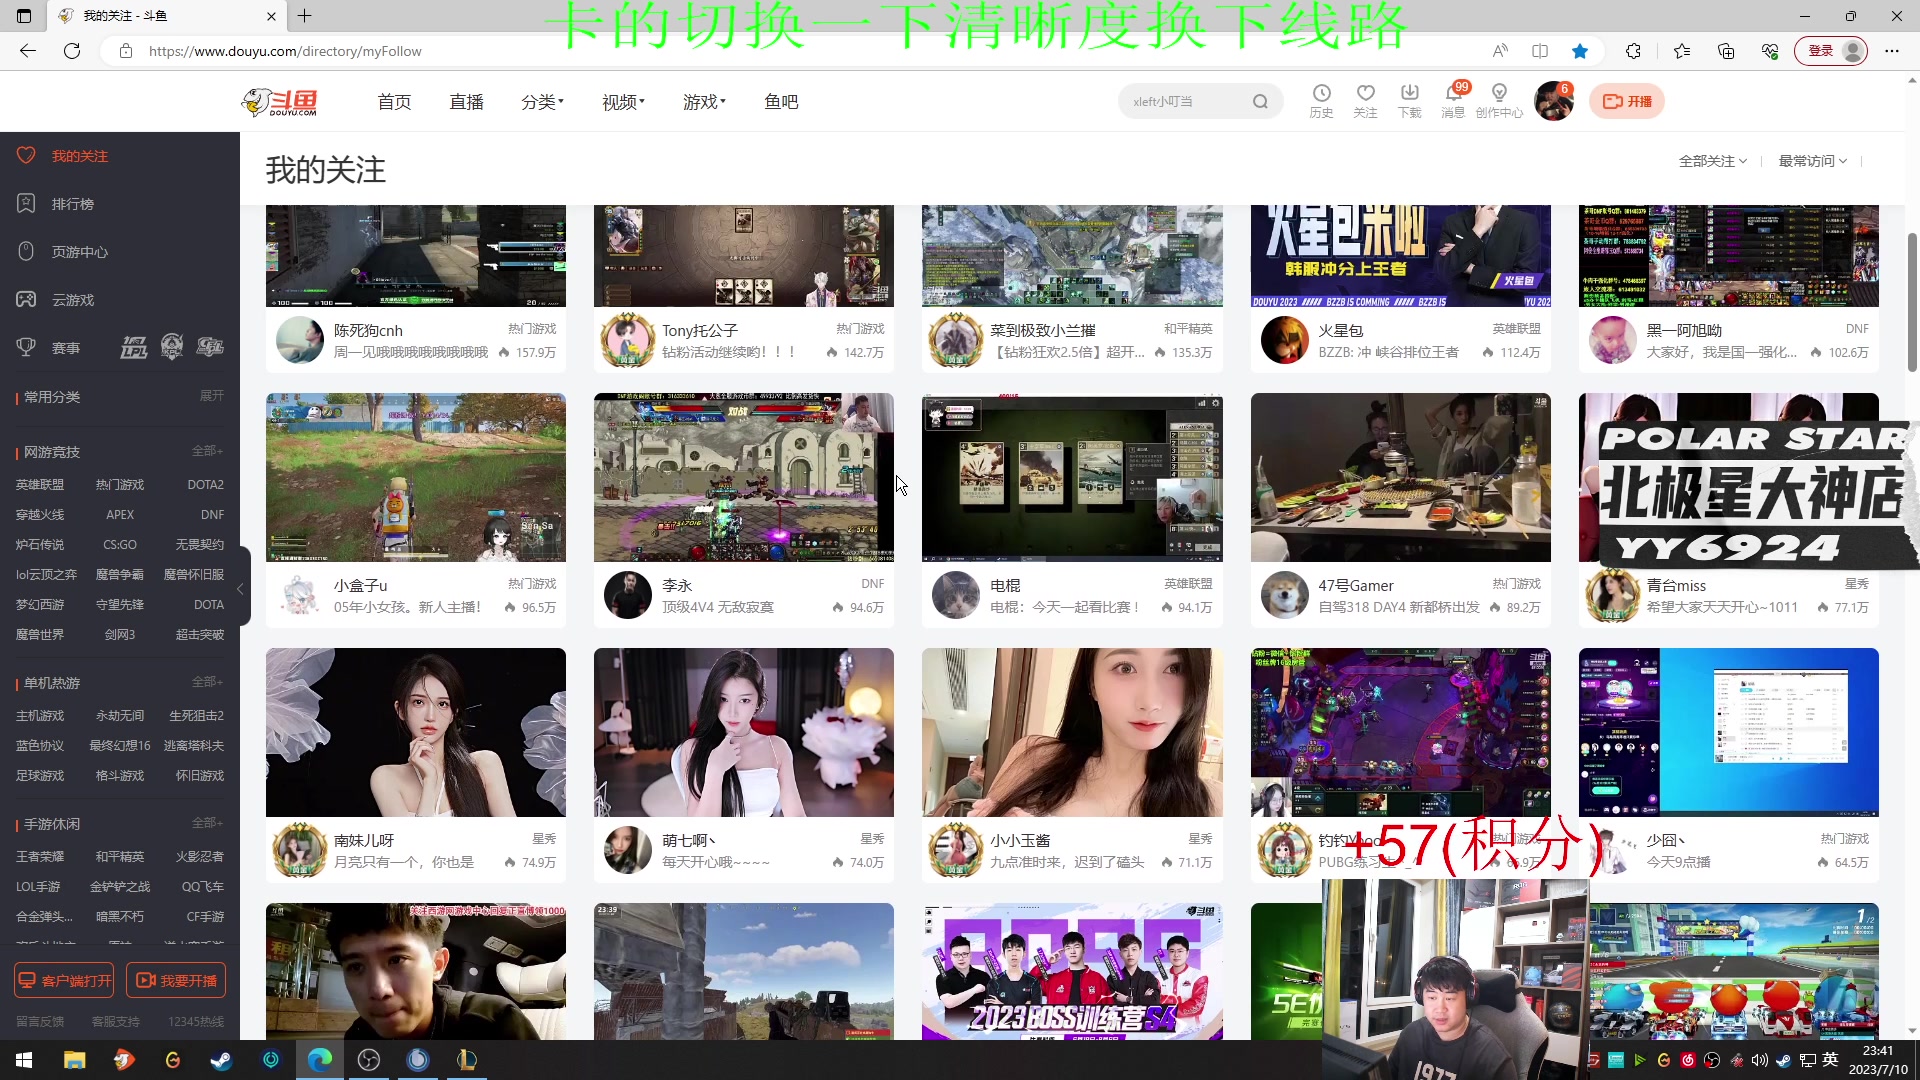Open the 下载 (download) icon

[x=1410, y=100]
